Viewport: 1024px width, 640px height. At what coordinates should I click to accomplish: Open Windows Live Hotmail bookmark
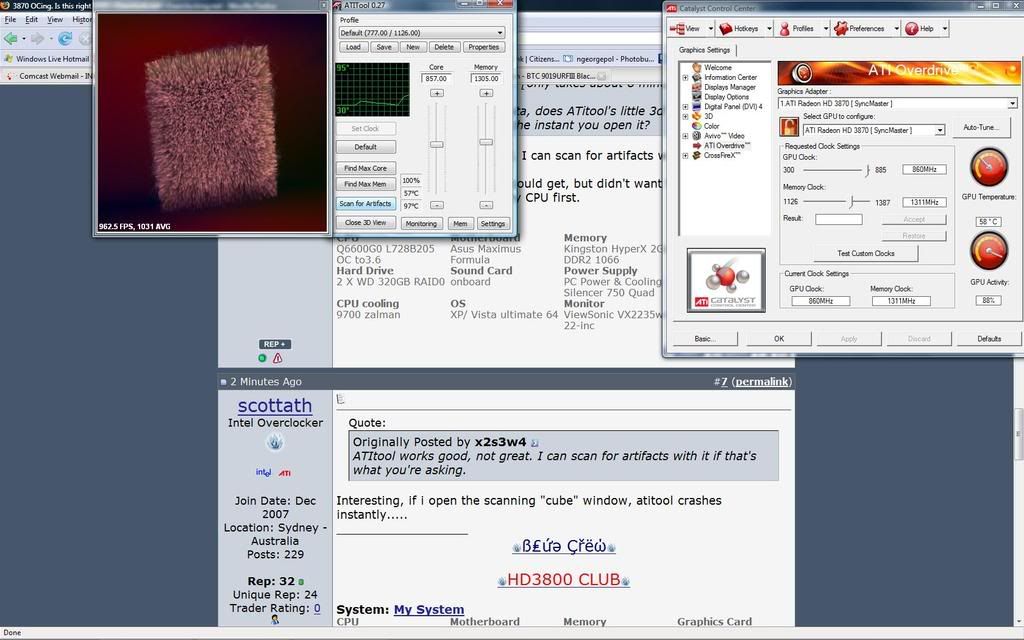46,59
